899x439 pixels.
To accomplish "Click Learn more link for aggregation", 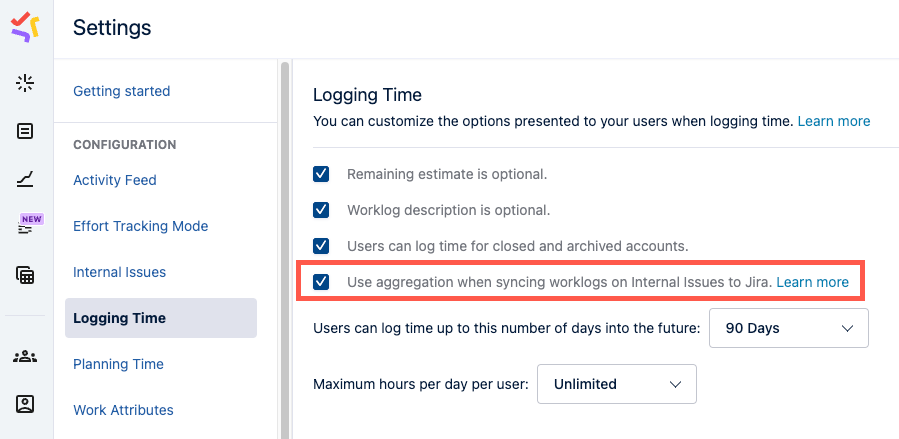I will (x=812, y=282).
